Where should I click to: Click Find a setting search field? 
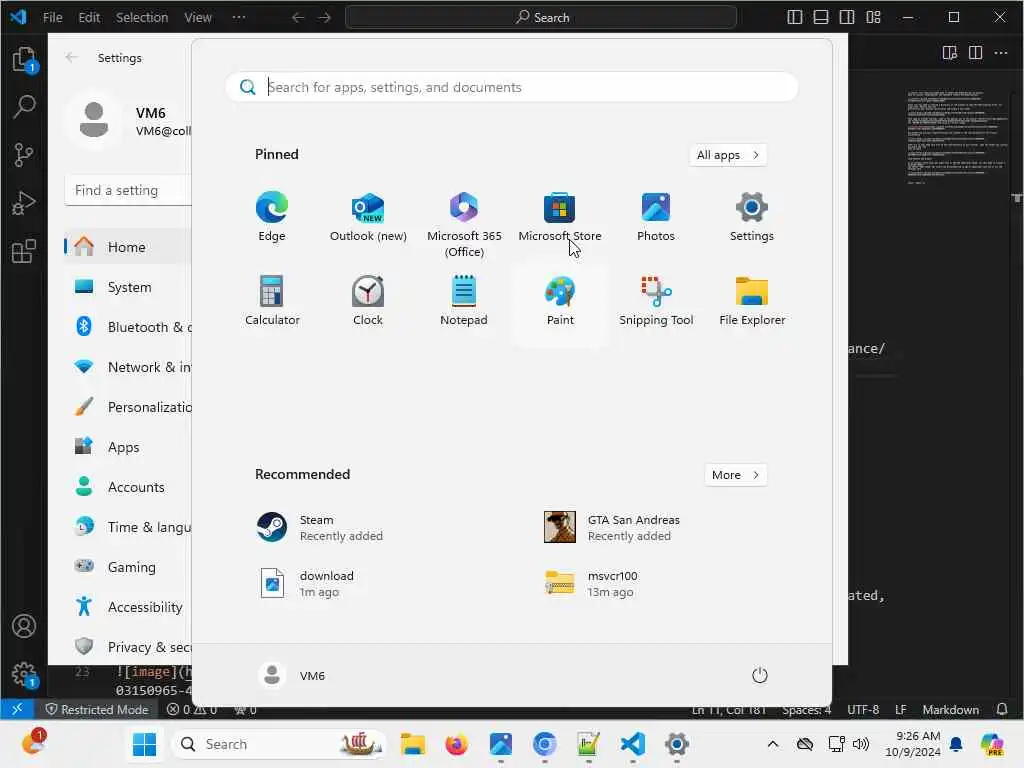(x=129, y=190)
